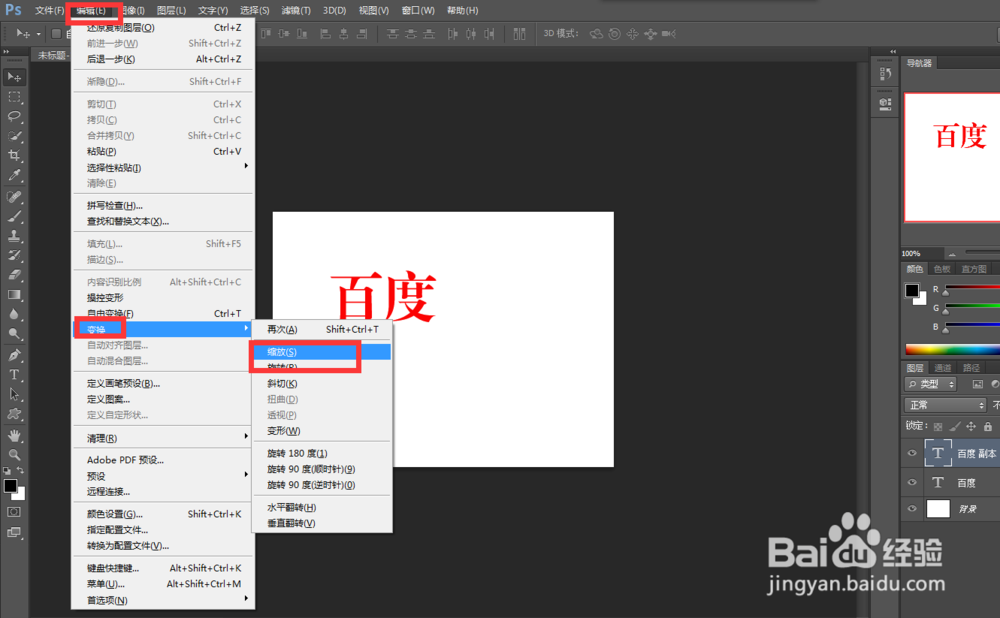Toggle lock transparent pixels

coord(938,426)
